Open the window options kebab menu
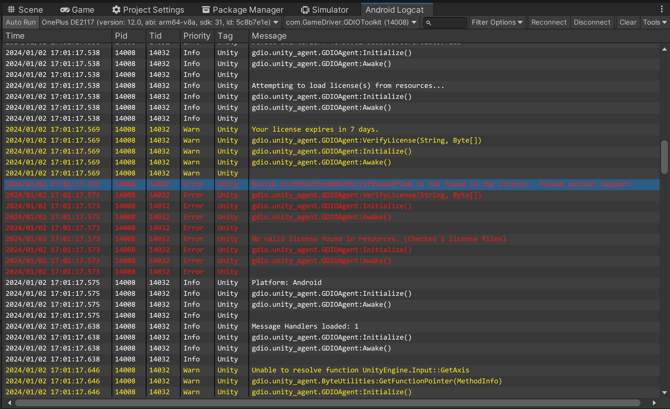This screenshot has height=409, width=670. tap(662, 9)
